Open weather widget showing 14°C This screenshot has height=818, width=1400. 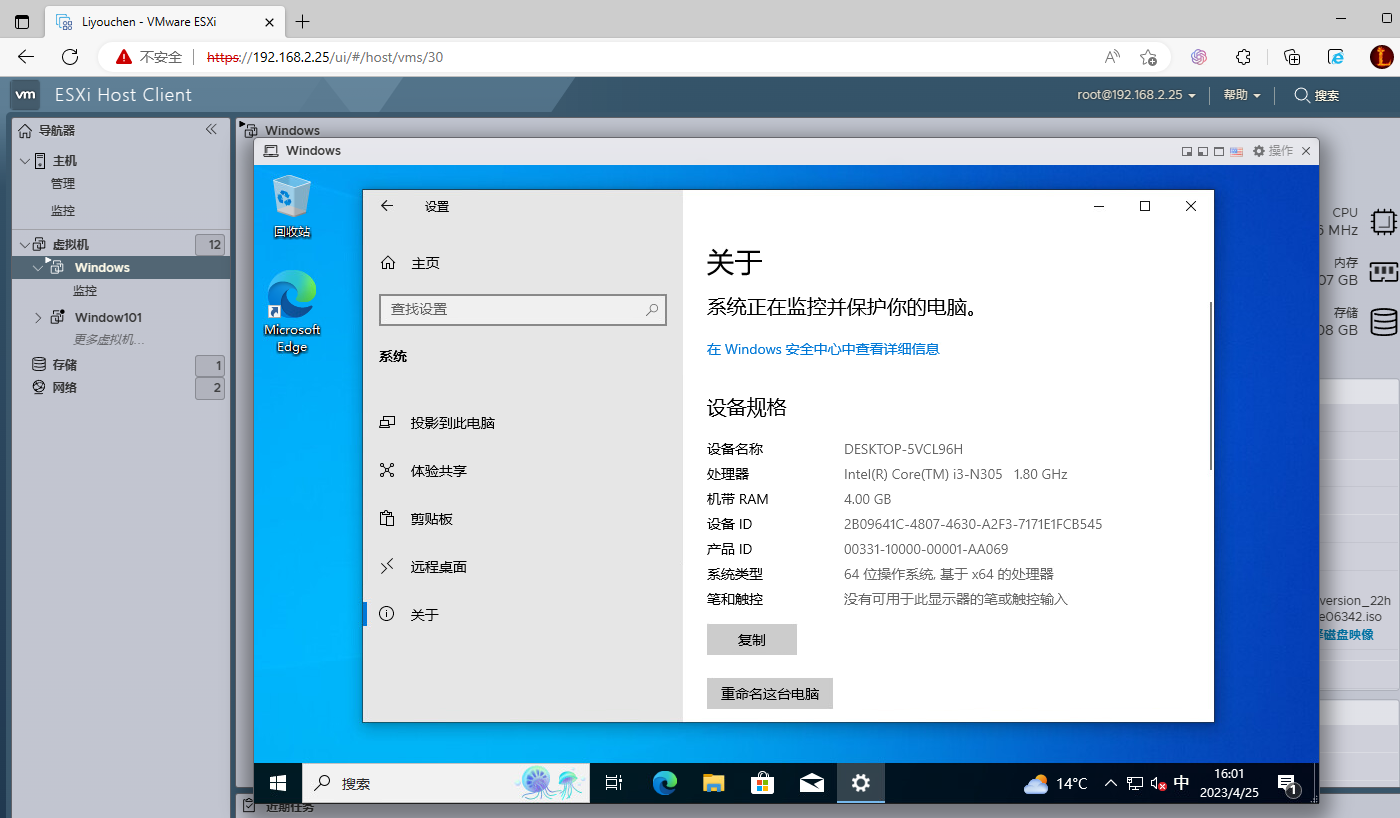pyautogui.click(x=1056, y=783)
